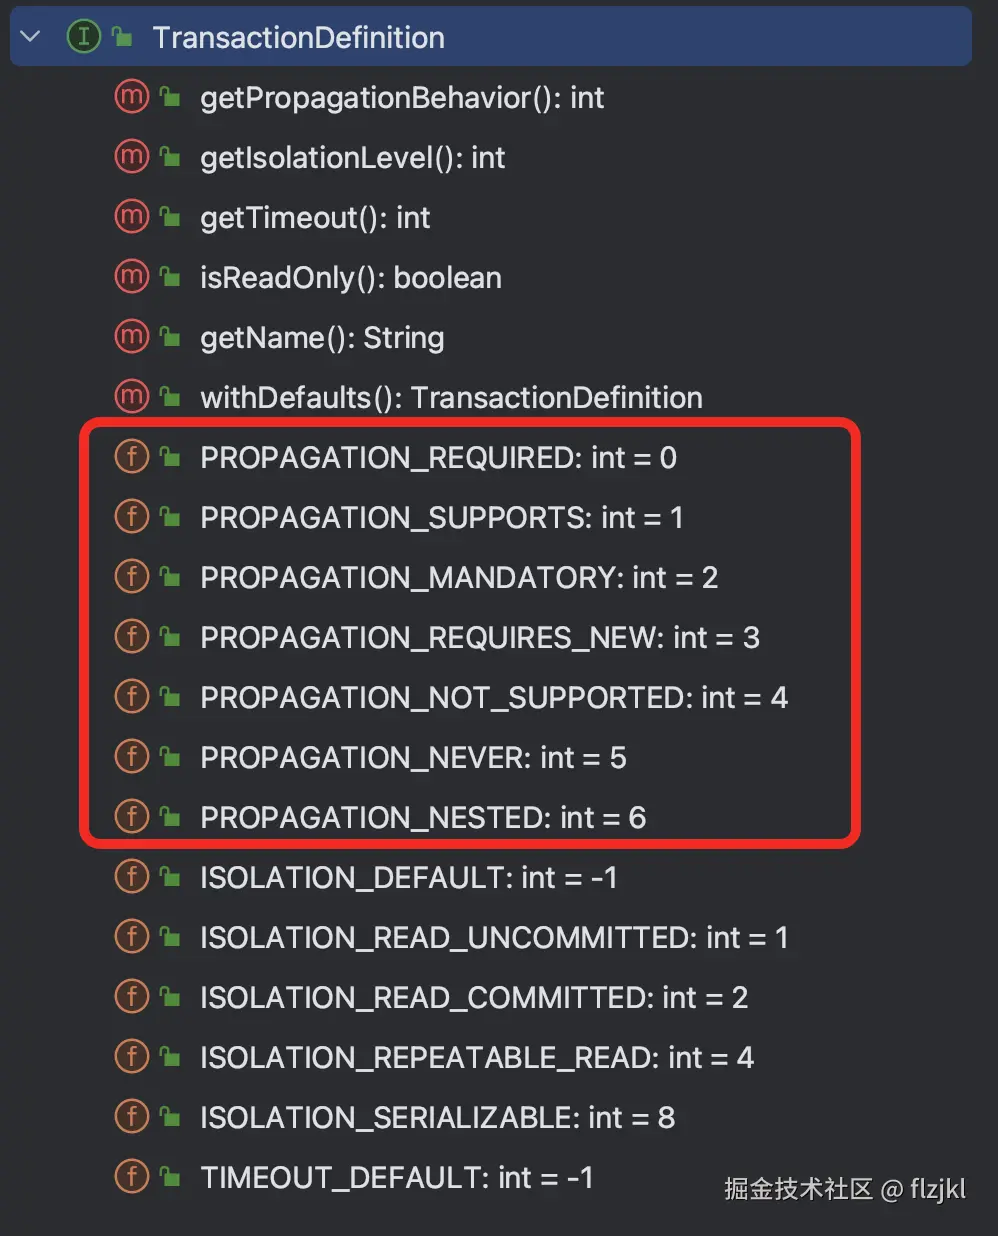Select getTimeout(): int in structure list
998x1236 pixels.
(315, 217)
